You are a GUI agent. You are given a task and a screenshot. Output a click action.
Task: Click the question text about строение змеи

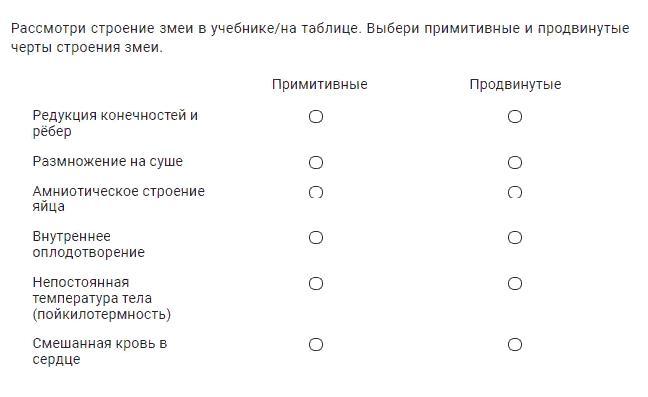pos(320,38)
